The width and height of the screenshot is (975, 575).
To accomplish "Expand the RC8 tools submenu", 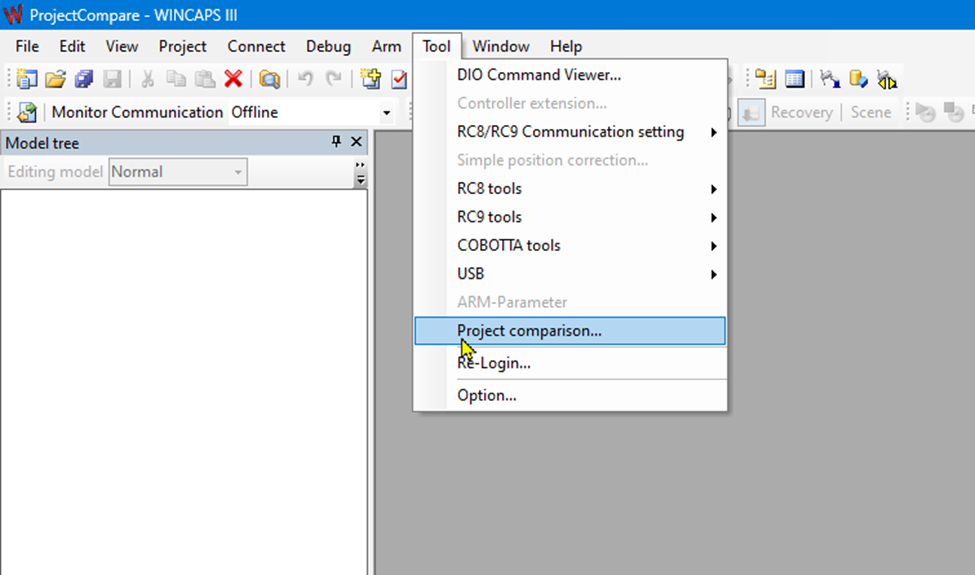I will coord(714,189).
